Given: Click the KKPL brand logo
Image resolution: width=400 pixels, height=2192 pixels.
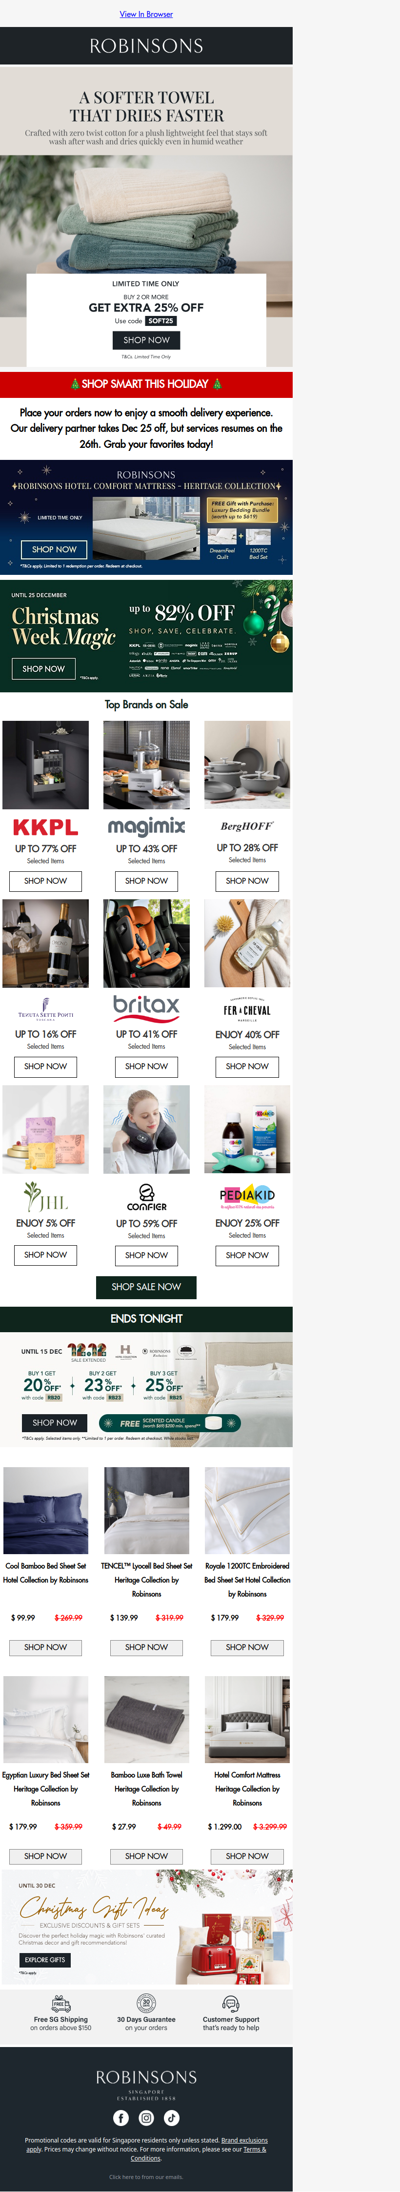Looking at the screenshot, I should 45,827.
